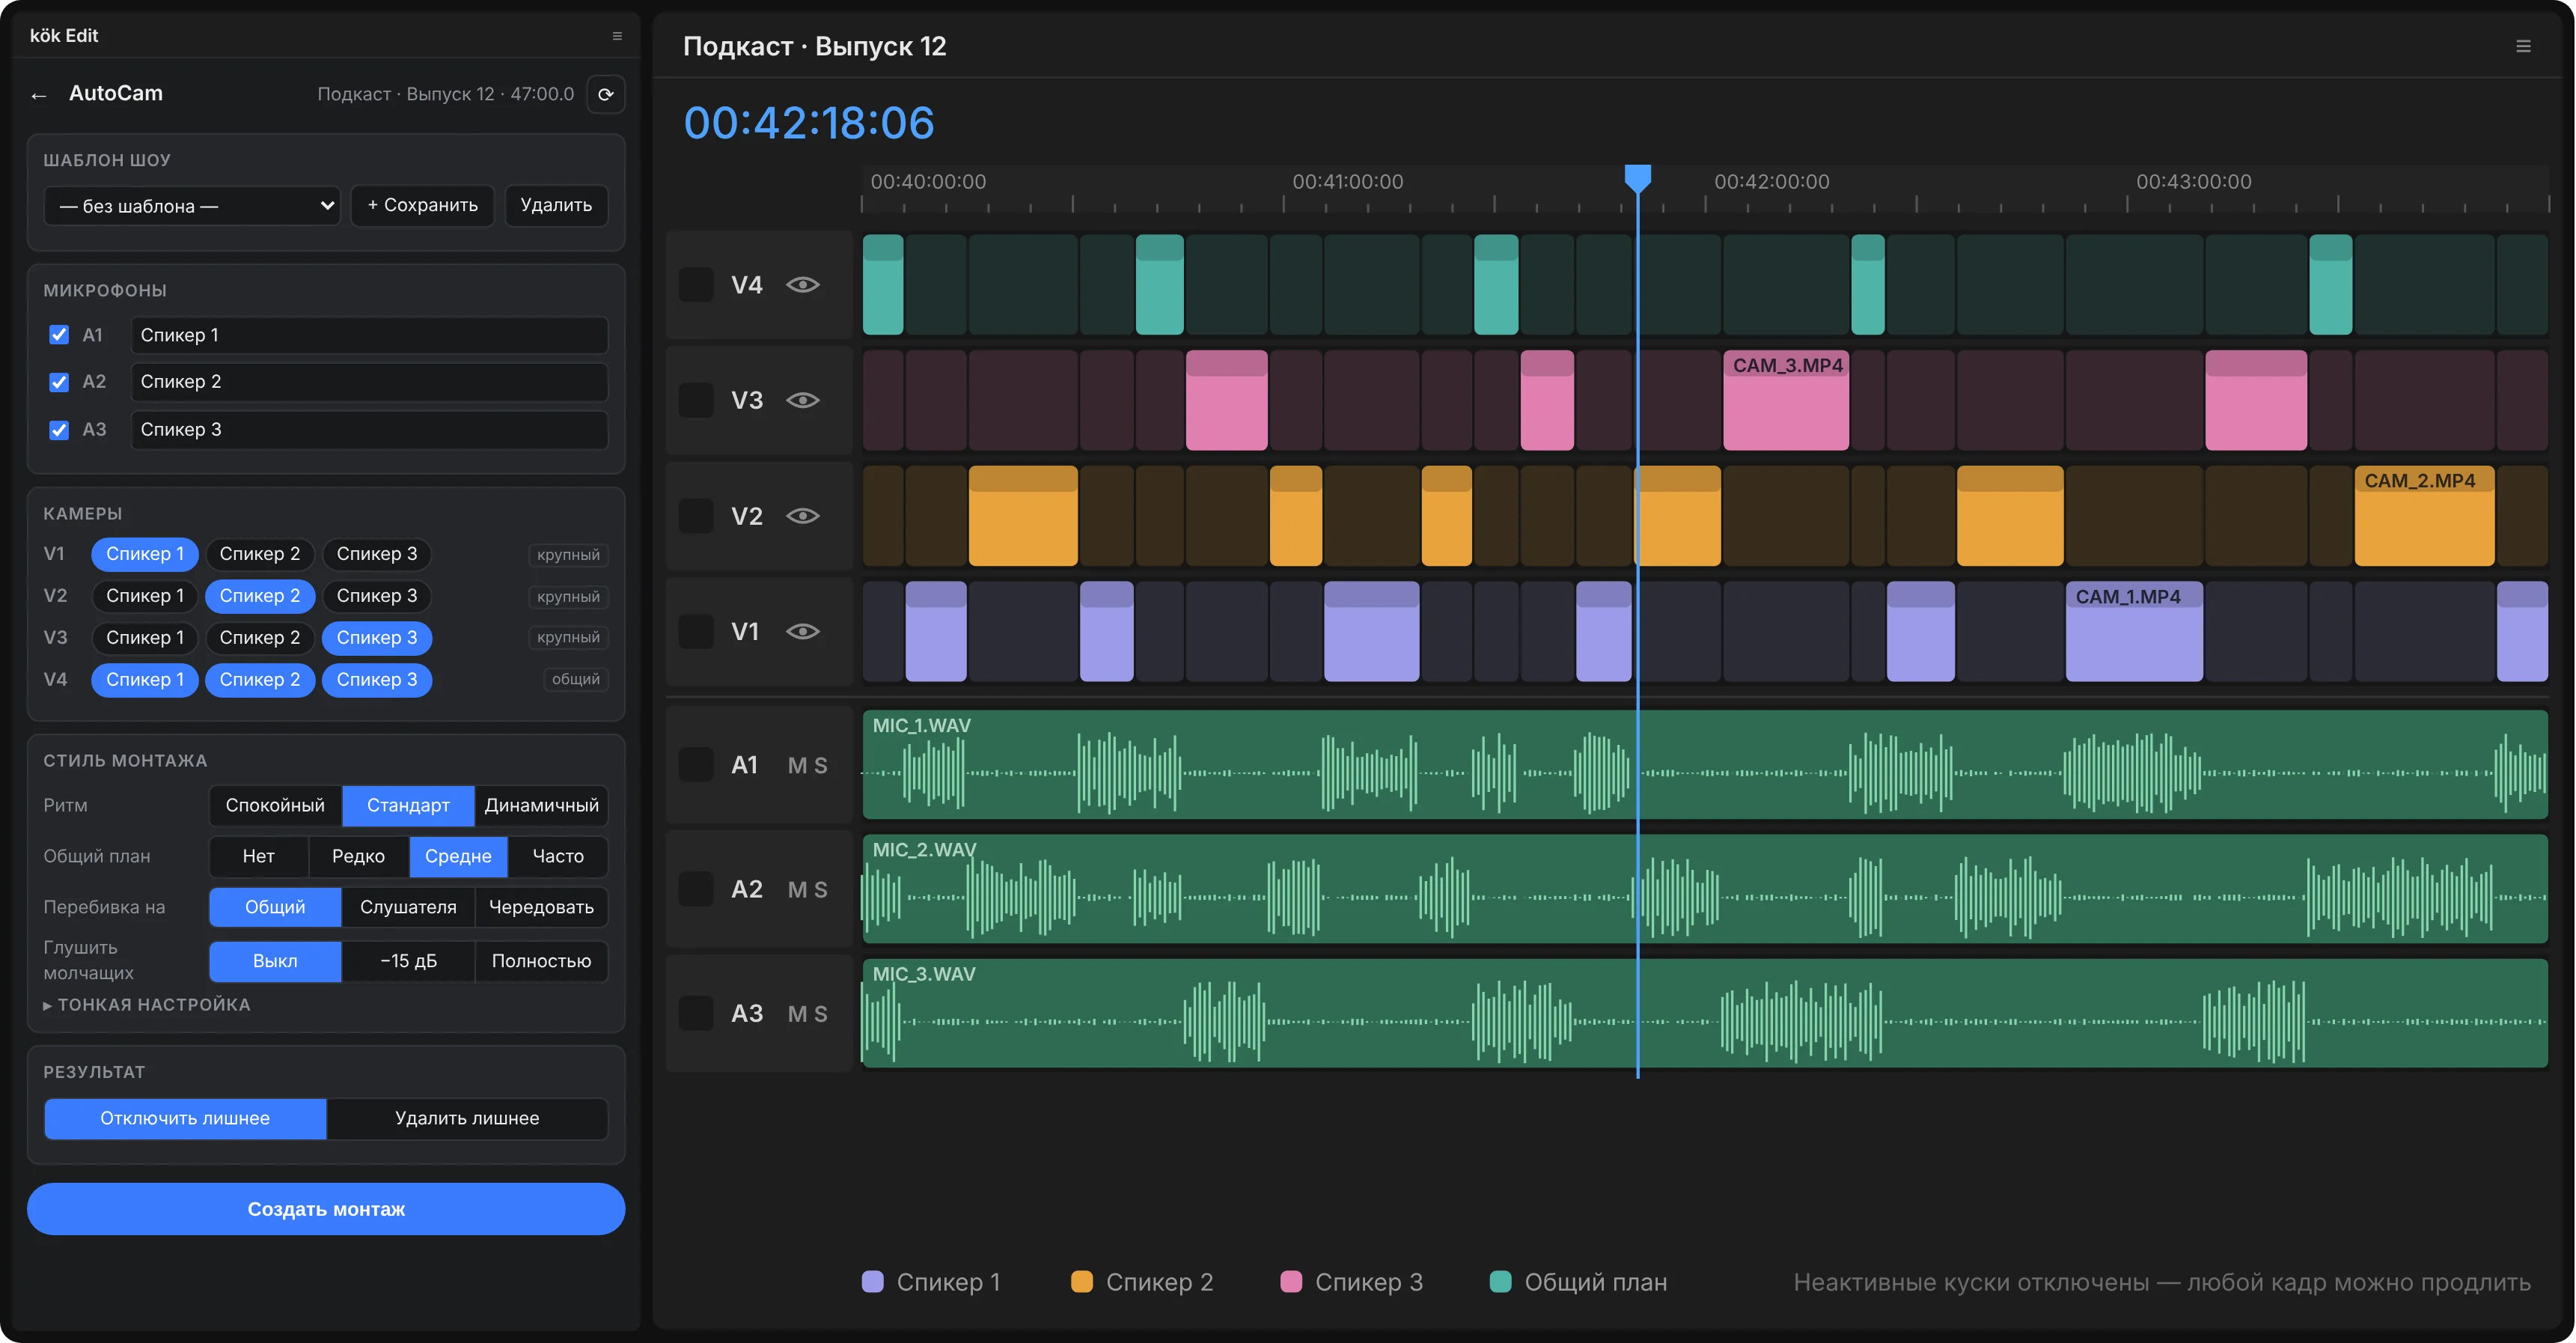Open the kök Edit panel menu icon
The width and height of the screenshot is (2576, 1343).
(617, 36)
